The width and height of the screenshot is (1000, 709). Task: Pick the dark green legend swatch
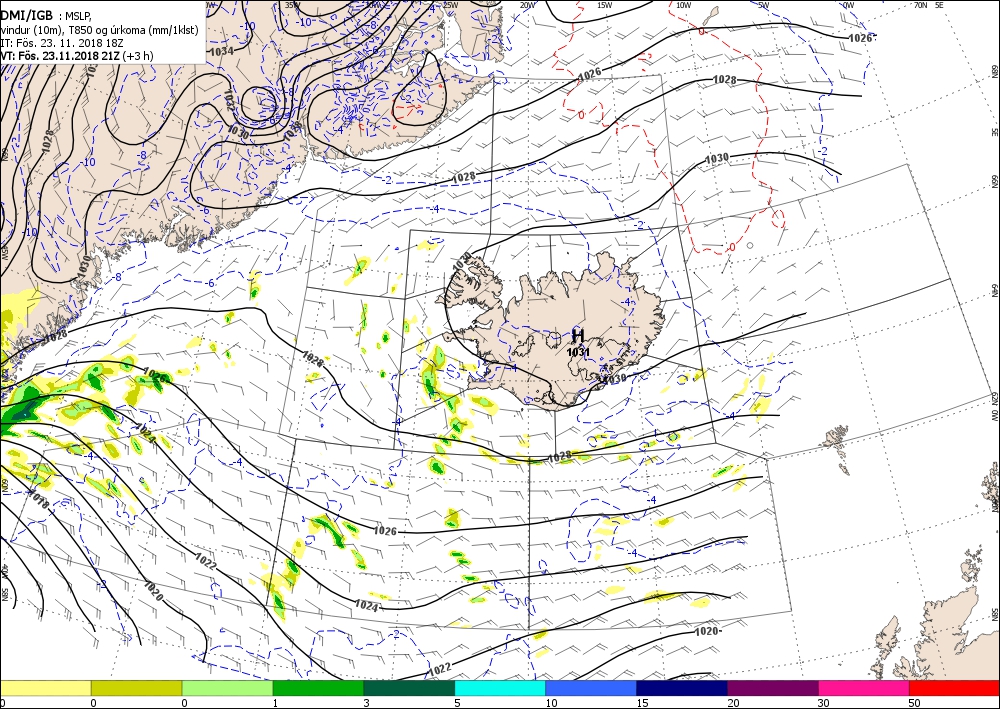coord(409,688)
